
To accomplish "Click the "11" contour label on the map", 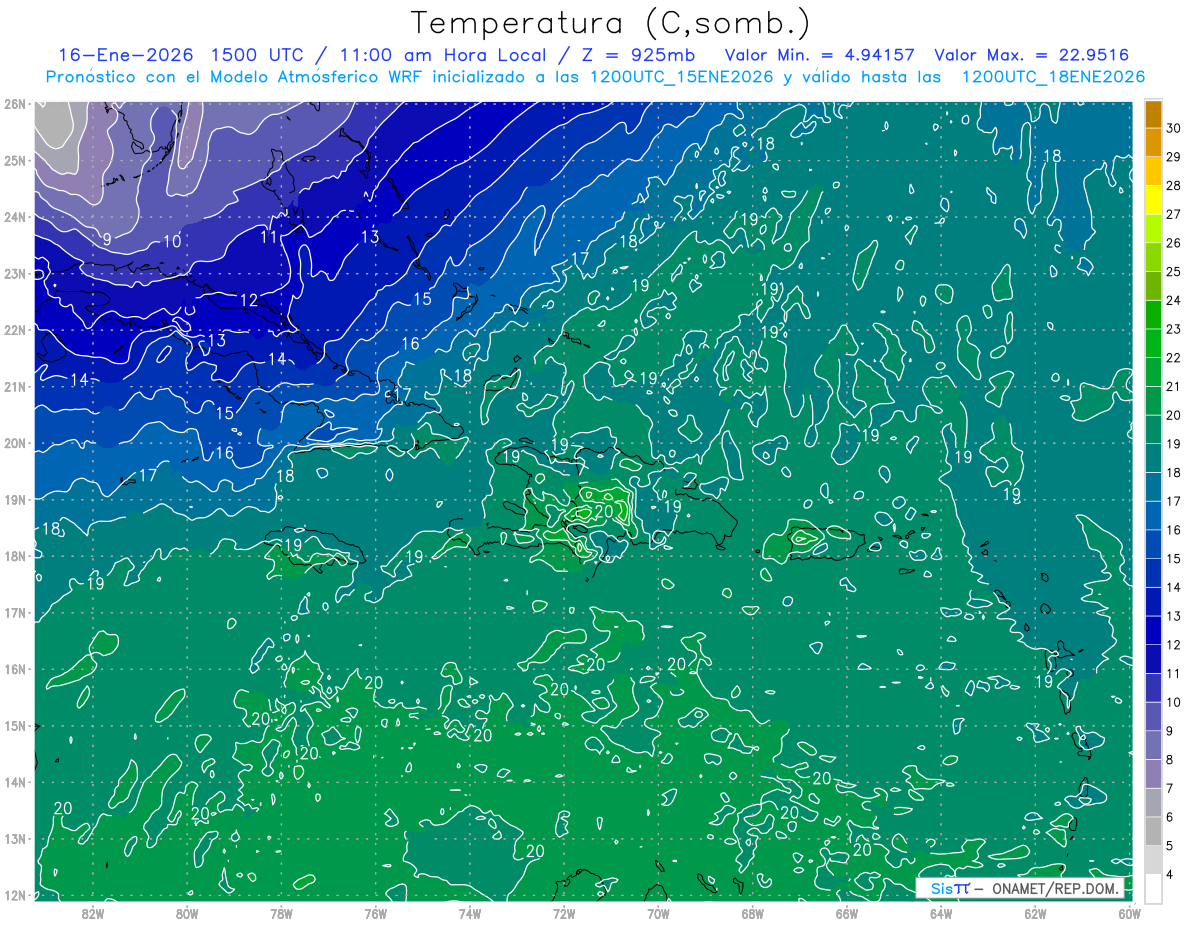I will coord(269,237).
